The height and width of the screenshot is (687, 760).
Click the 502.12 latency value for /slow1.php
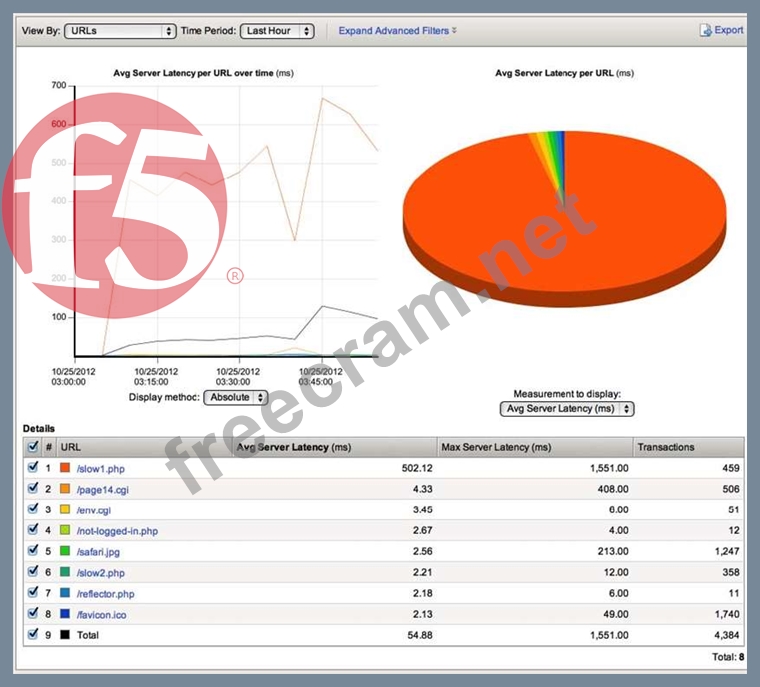click(x=417, y=468)
